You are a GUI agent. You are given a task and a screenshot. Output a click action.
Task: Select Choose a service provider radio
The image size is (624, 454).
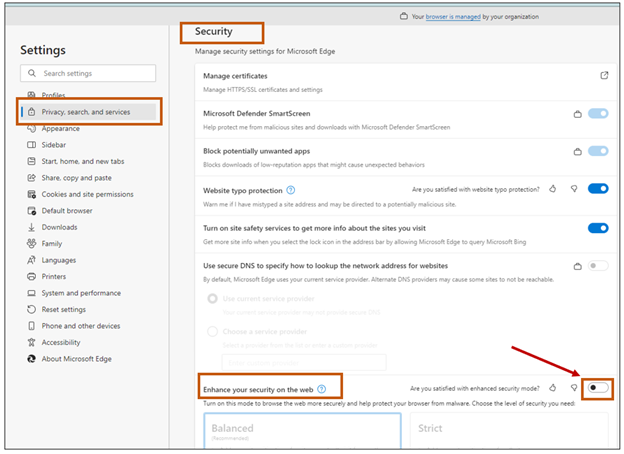coord(213,331)
